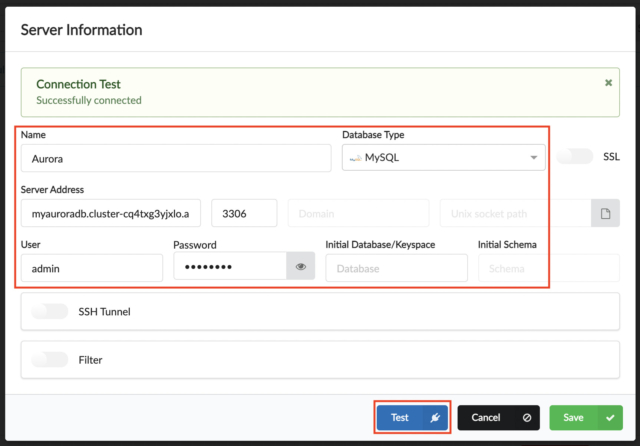The image size is (640, 446).
Task: Reveal password using the eye icon
Action: click(x=301, y=266)
